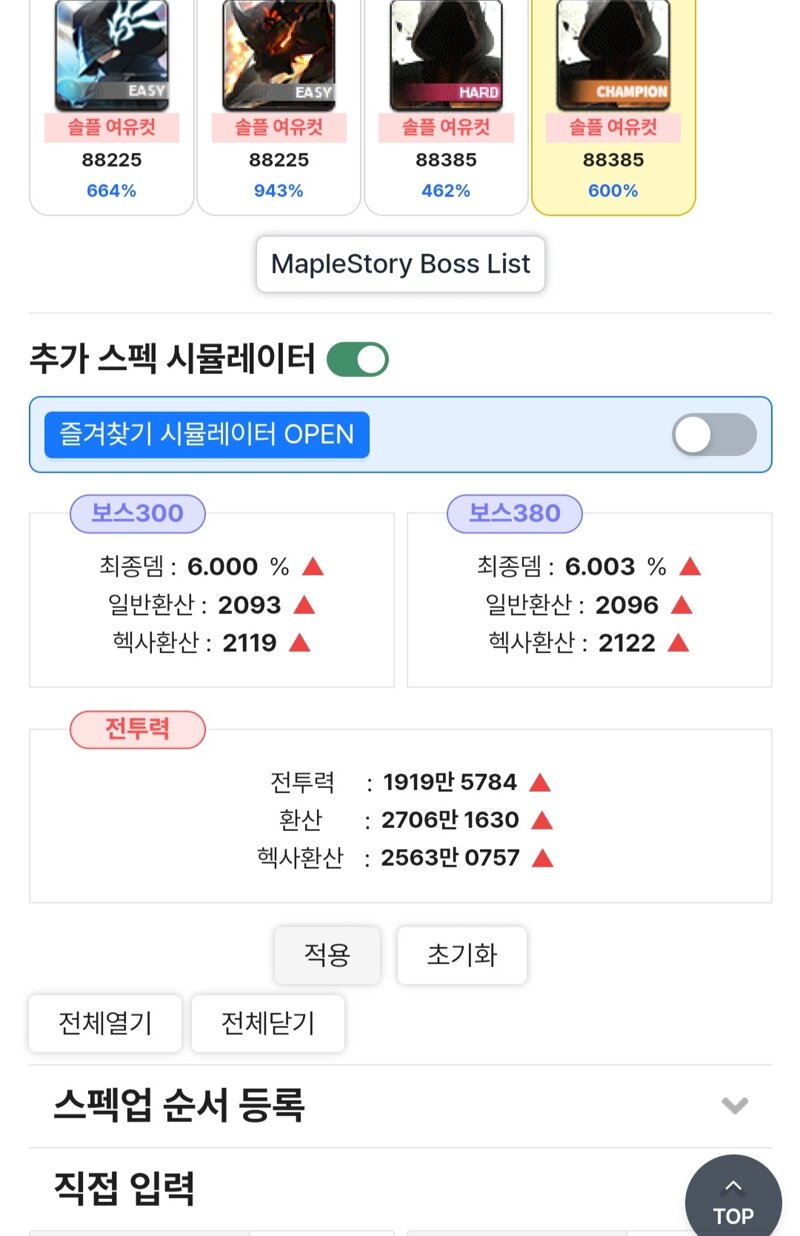Click the 즐겨찾기 시뮬레이터 OPEN button
Viewport: 800px width, 1236px height.
pos(207,435)
